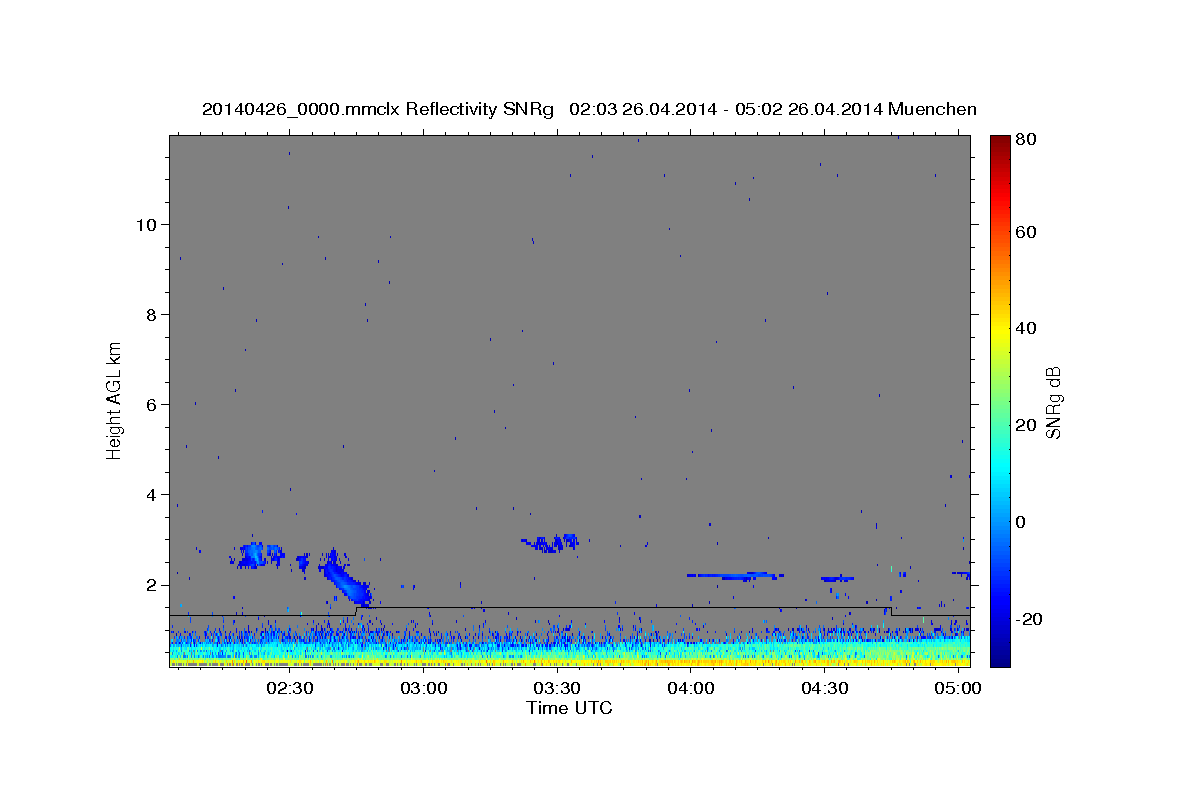Click the colorbar value 80
Screen dimensions: 1200x800
tap(1024, 140)
